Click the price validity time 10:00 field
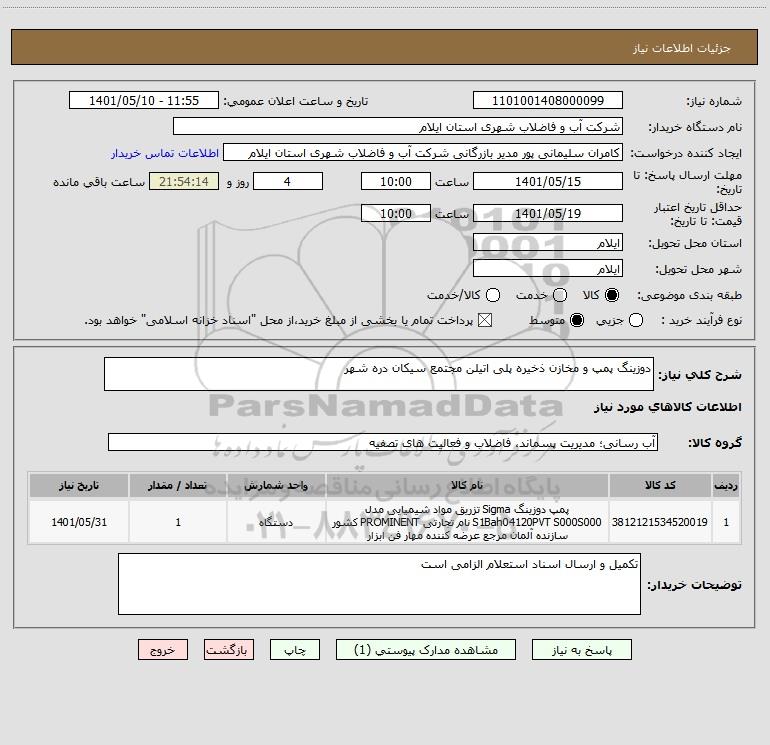The image size is (770, 745). [x=396, y=213]
